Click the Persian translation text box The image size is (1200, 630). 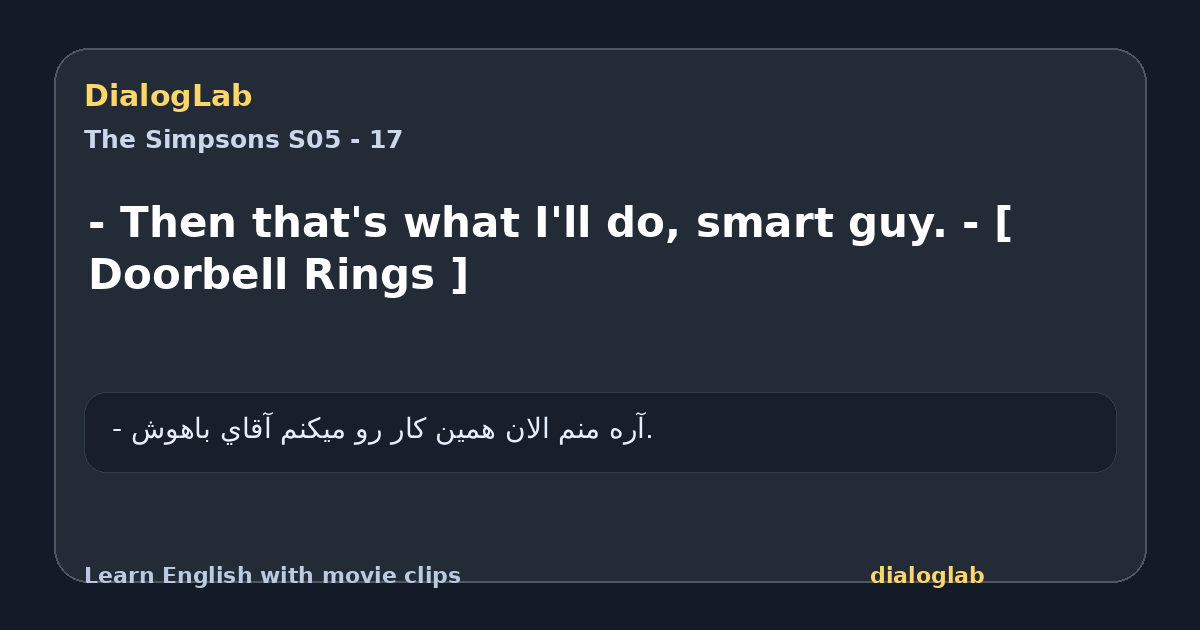click(600, 432)
